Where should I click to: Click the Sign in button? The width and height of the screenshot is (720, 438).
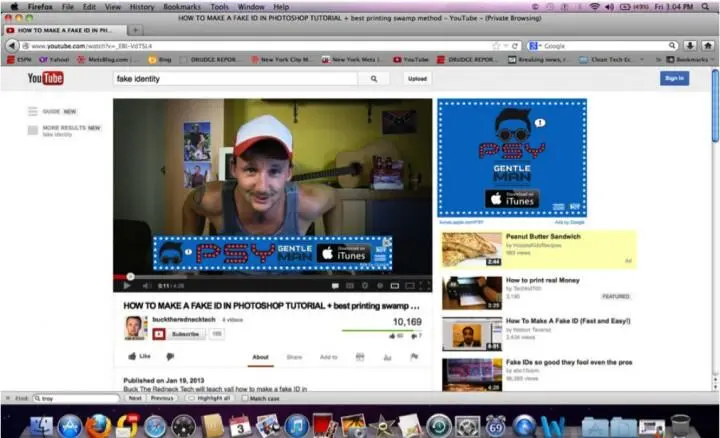pos(675,79)
